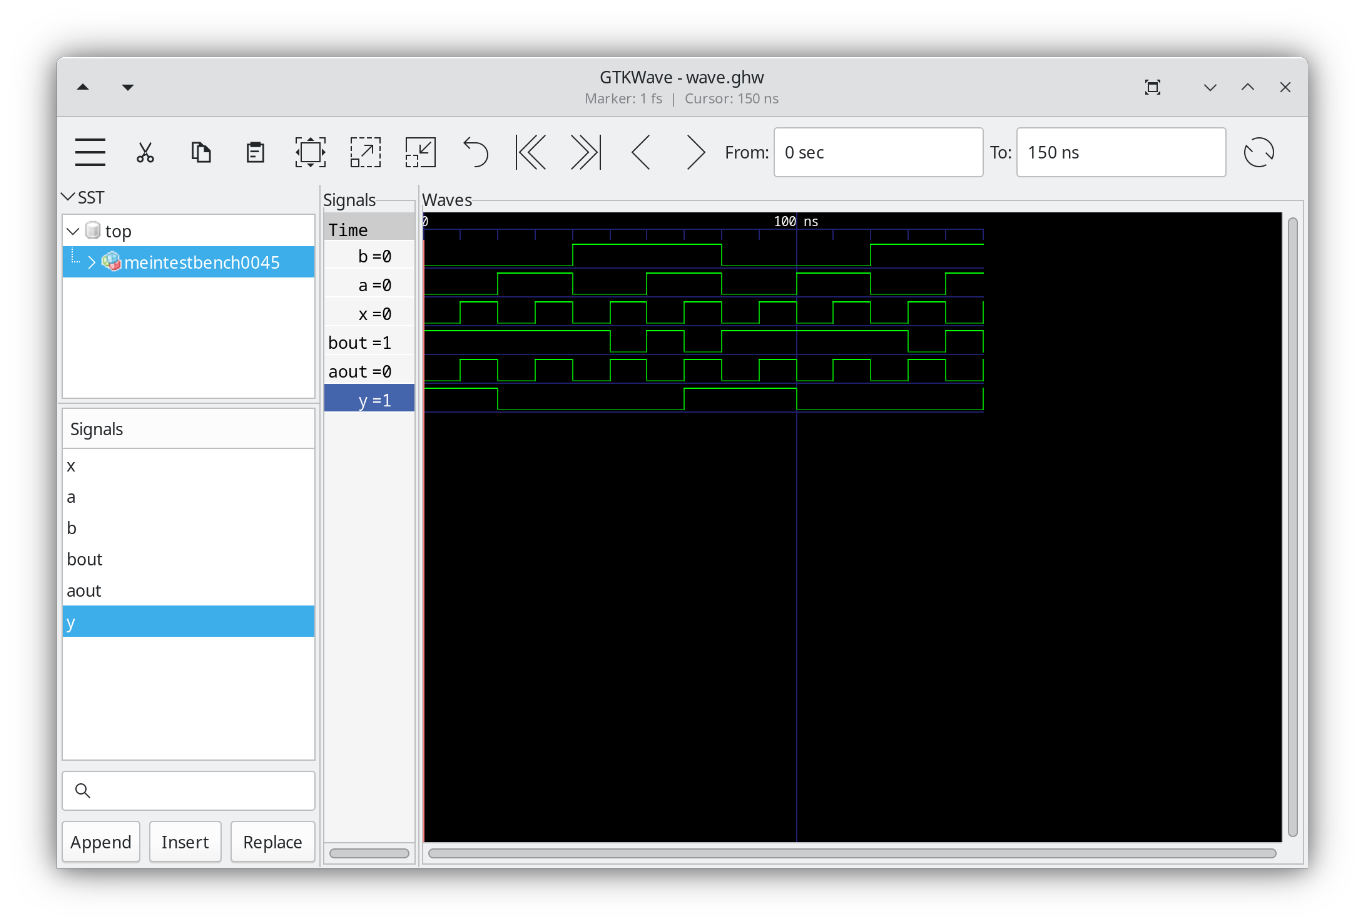Paste traces with the clipboard icon
The width and height of the screenshot is (1363, 923).
[254, 152]
